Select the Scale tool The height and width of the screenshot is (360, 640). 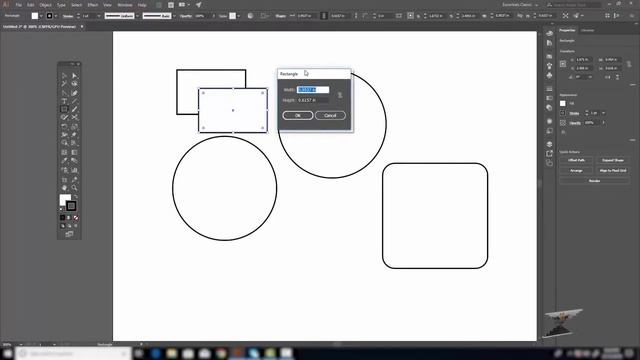[74, 126]
